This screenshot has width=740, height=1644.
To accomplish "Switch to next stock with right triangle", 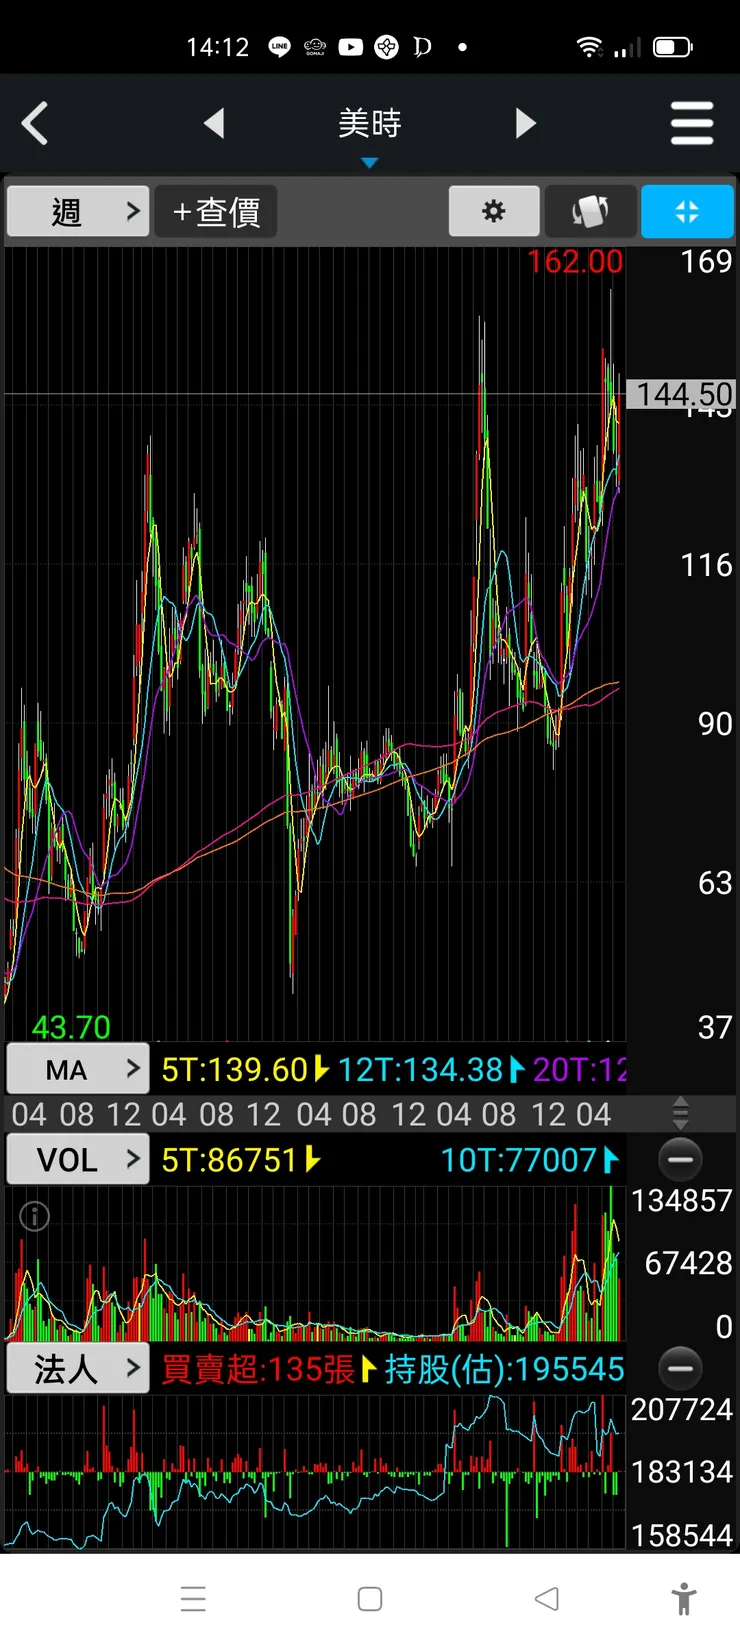I will point(526,124).
